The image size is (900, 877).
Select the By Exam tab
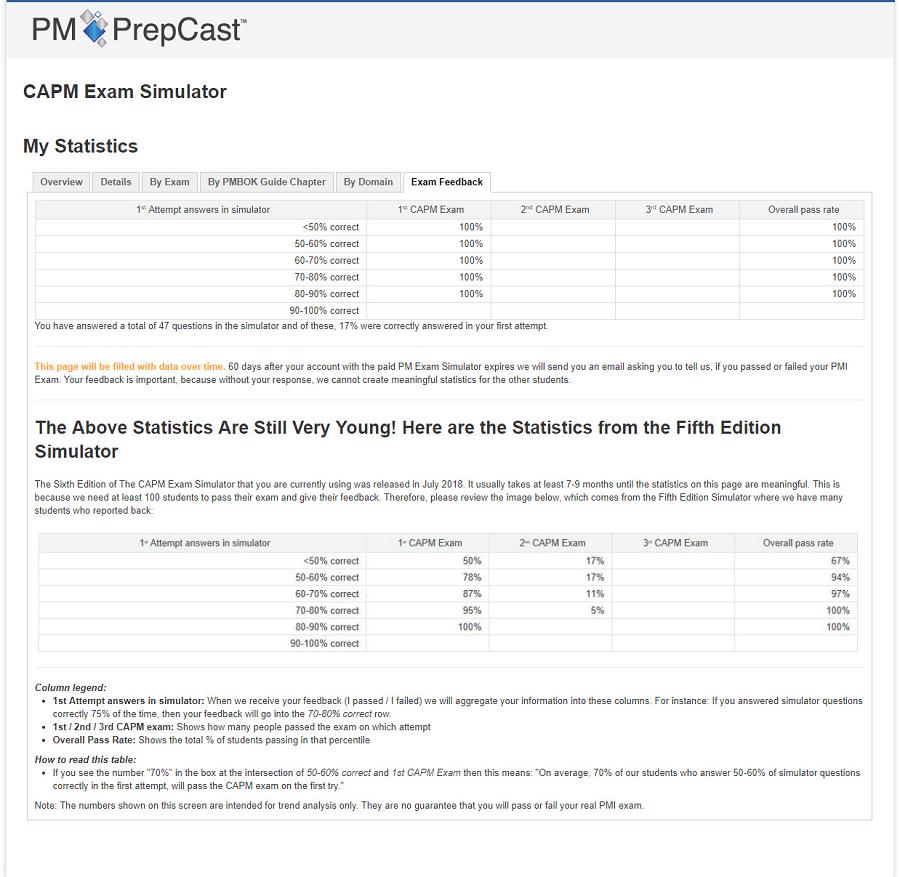tap(169, 182)
